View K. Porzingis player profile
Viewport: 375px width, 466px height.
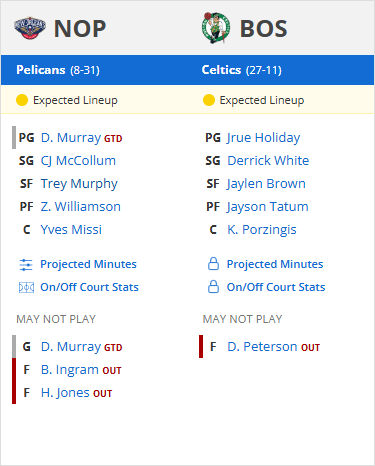[x=262, y=230]
